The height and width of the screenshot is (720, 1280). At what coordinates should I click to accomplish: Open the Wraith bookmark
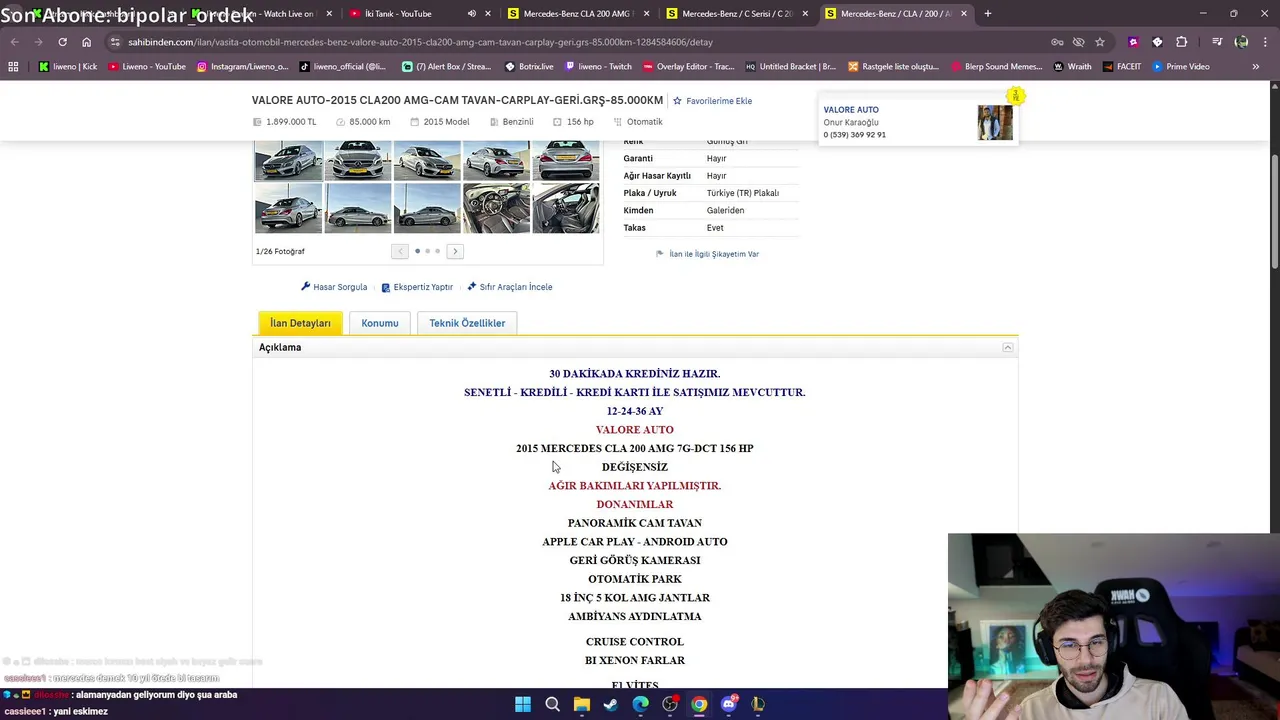[1072, 67]
